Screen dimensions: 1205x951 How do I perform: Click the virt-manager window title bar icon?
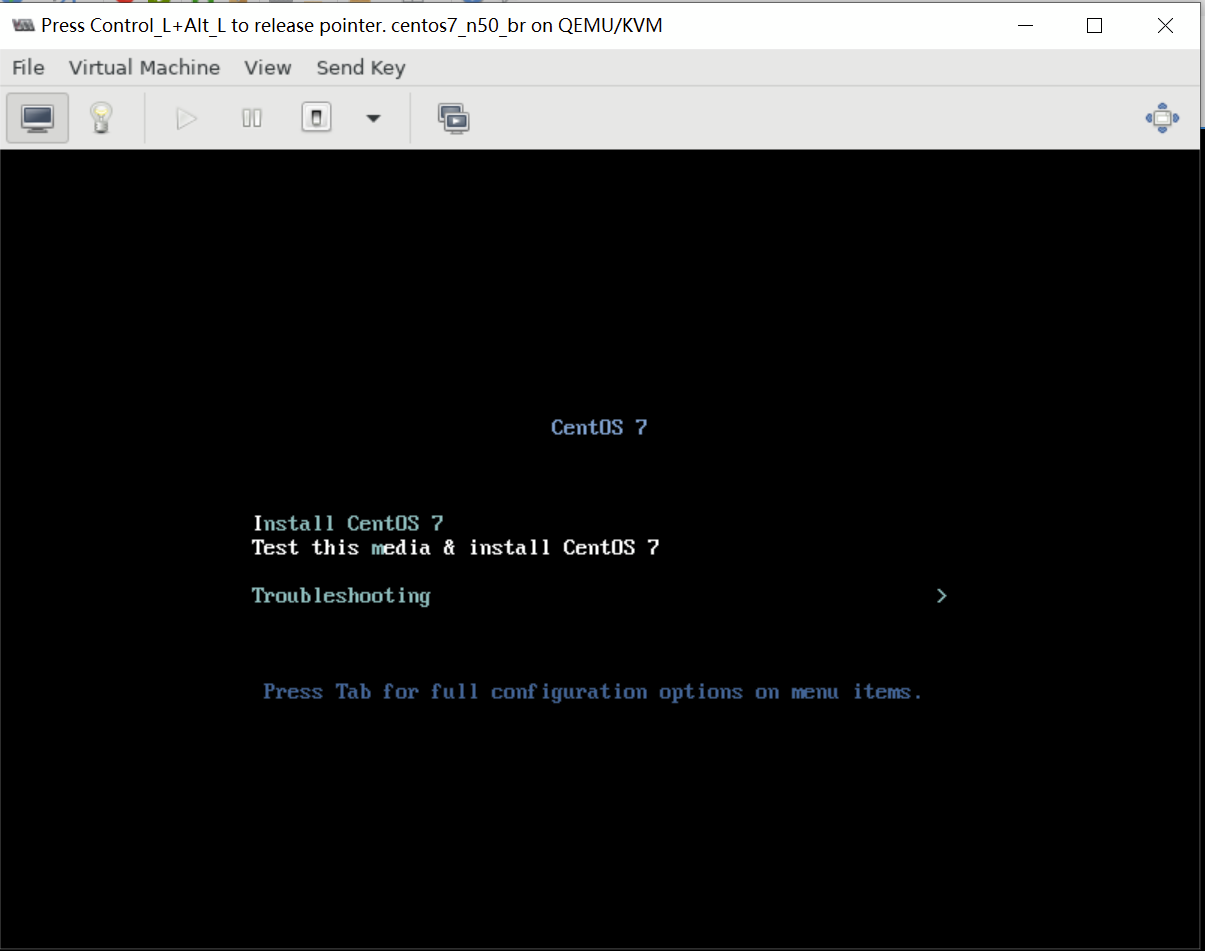tap(22, 26)
